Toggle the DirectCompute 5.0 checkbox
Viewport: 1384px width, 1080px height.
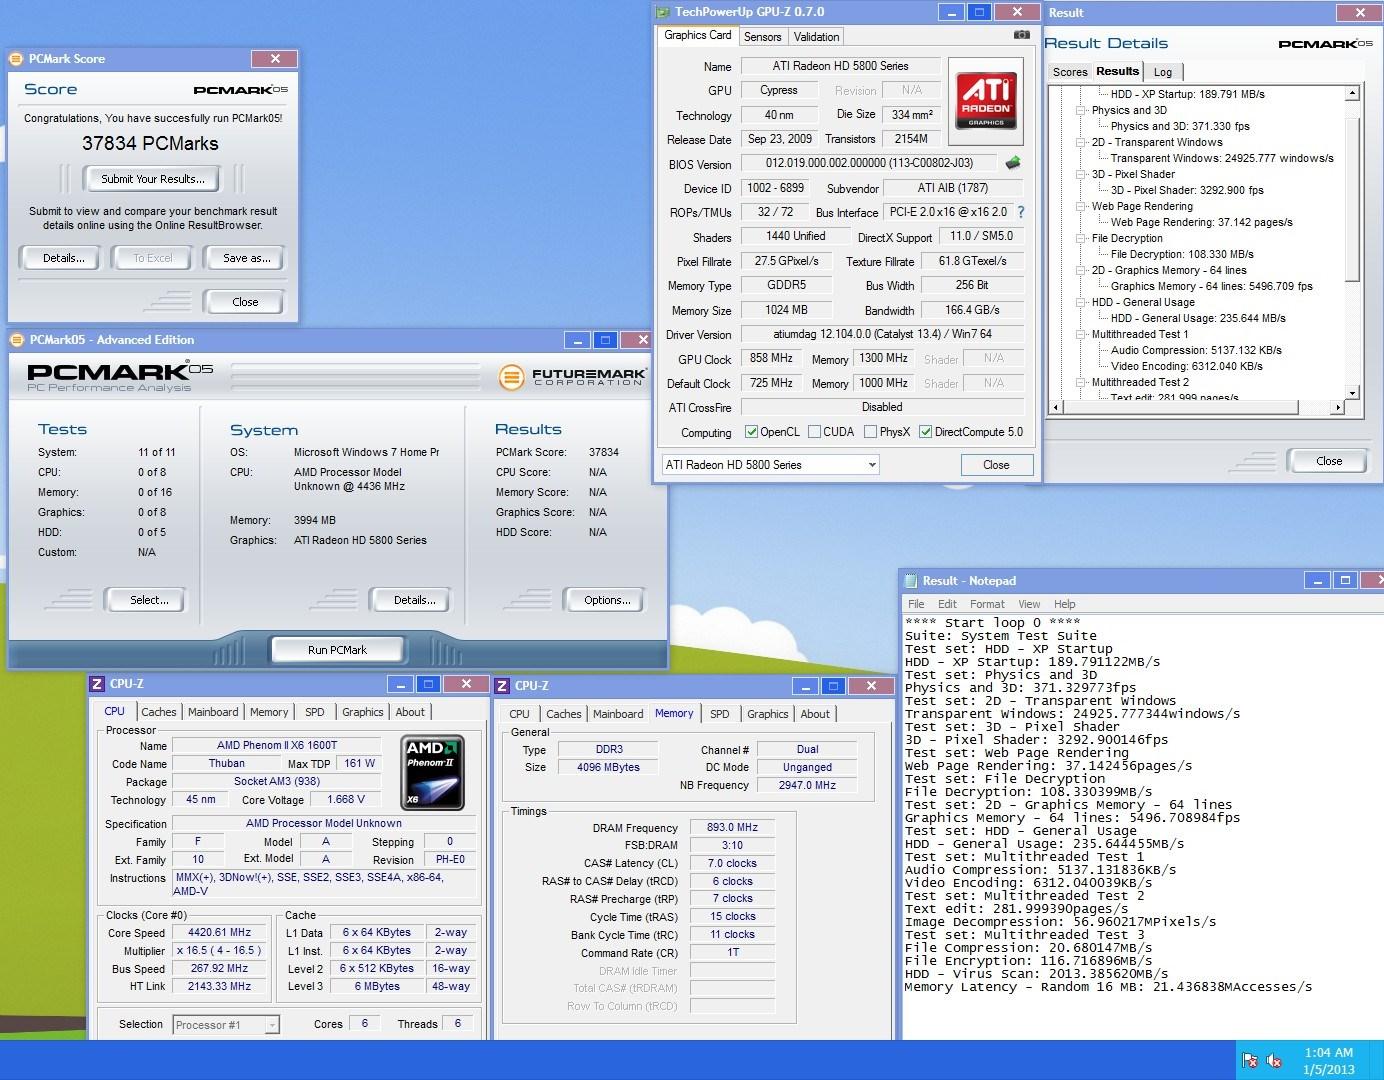click(925, 432)
